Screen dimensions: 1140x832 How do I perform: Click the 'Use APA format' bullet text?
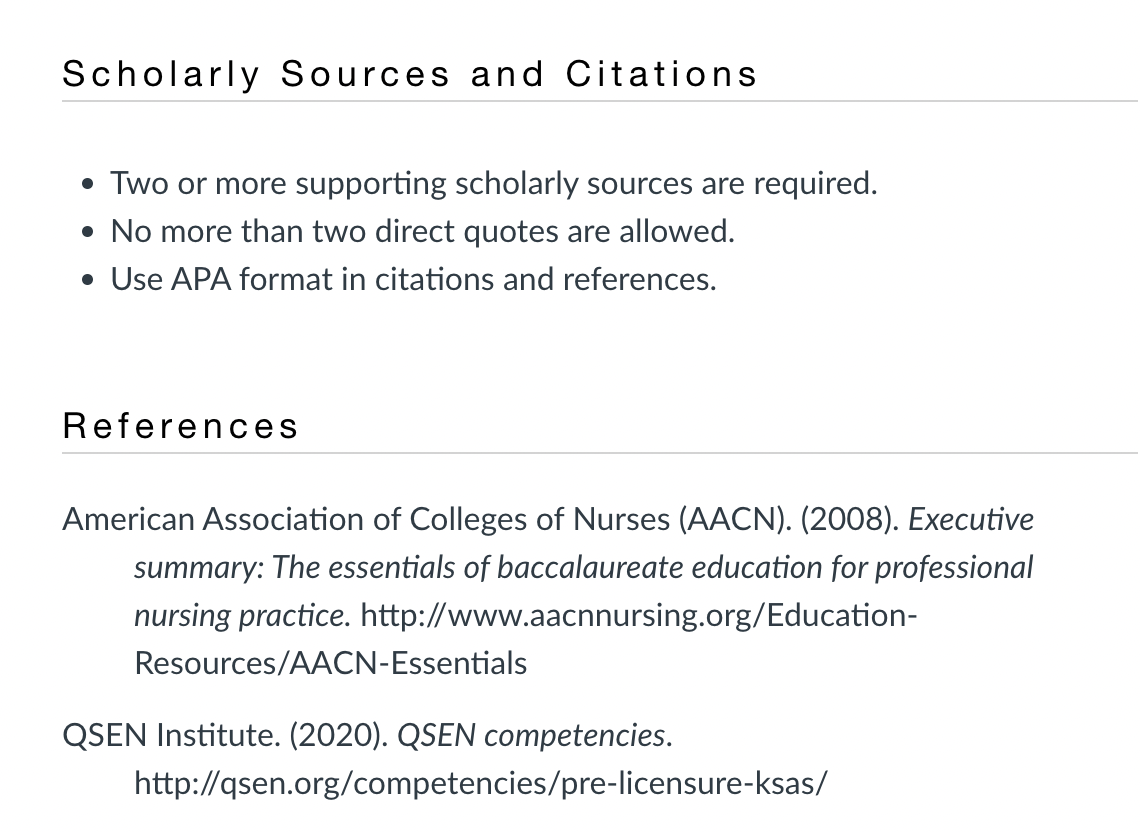pyautogui.click(x=413, y=279)
